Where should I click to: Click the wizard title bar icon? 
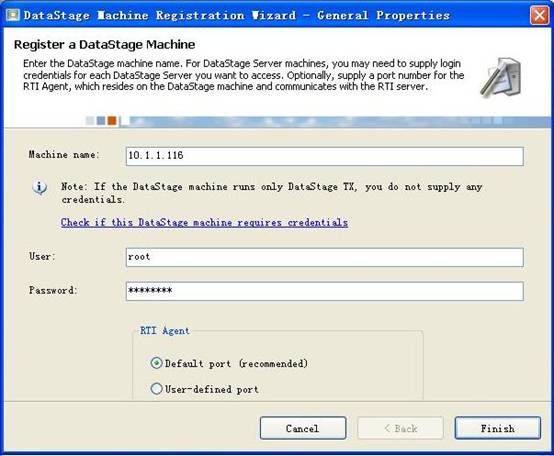point(13,15)
